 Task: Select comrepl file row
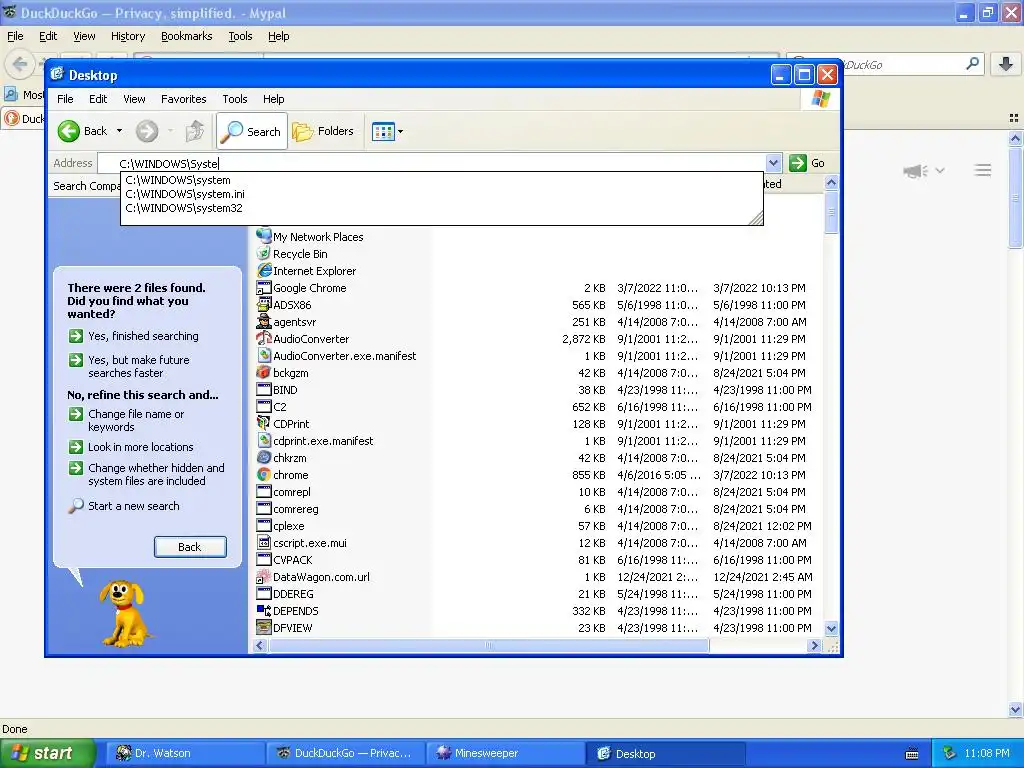(534, 492)
